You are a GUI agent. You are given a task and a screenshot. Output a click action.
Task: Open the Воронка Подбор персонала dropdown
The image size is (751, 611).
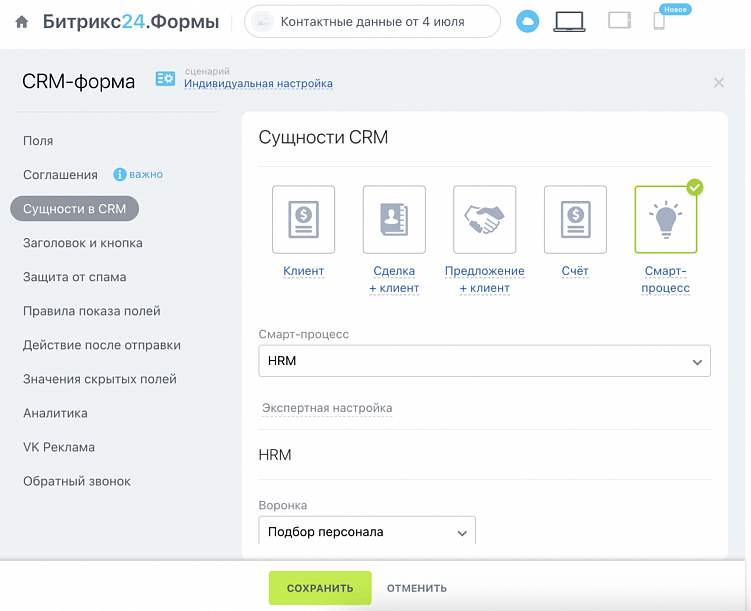point(367,532)
